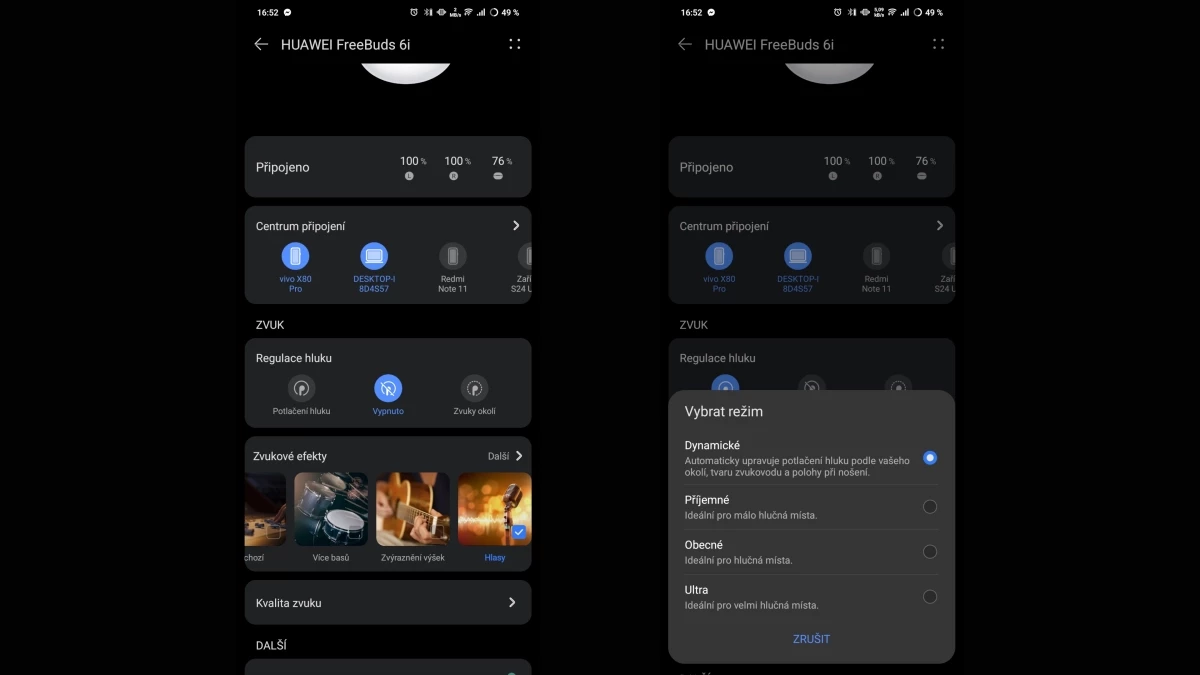
Task: Tap 16:52 clock in left status bar
Action: click(267, 13)
